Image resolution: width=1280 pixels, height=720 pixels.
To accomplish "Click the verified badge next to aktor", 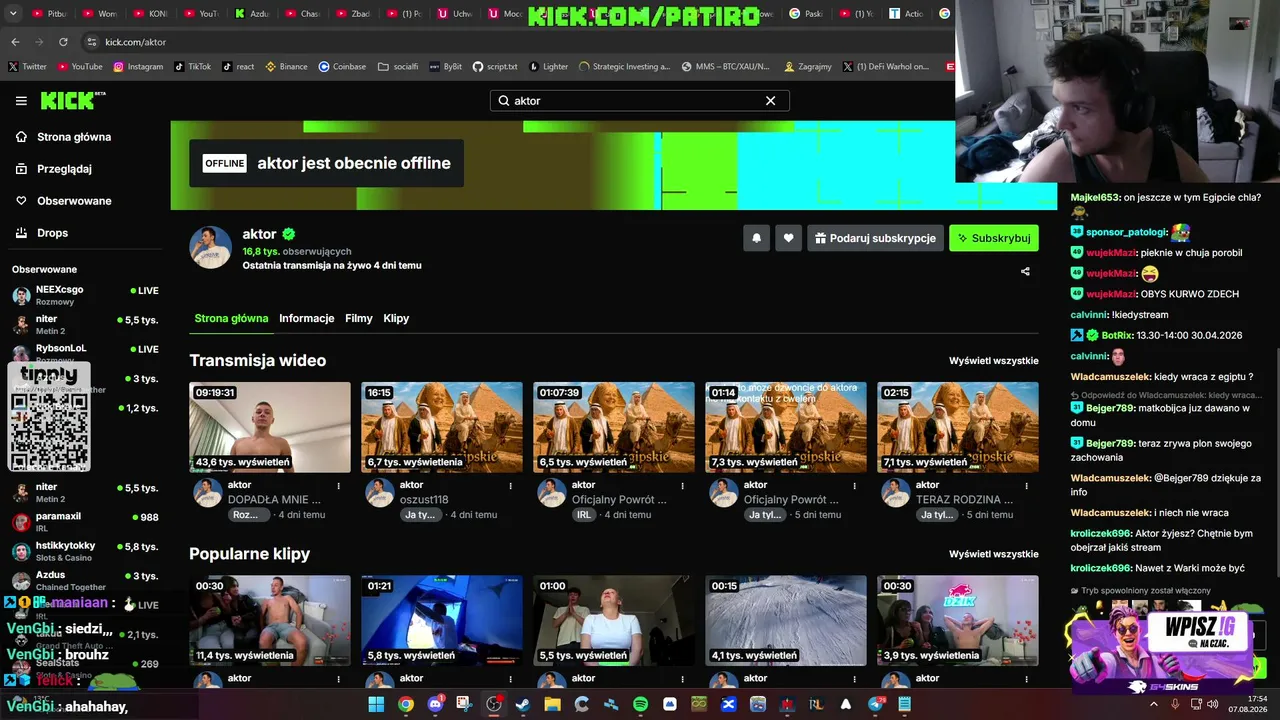I will (289, 235).
